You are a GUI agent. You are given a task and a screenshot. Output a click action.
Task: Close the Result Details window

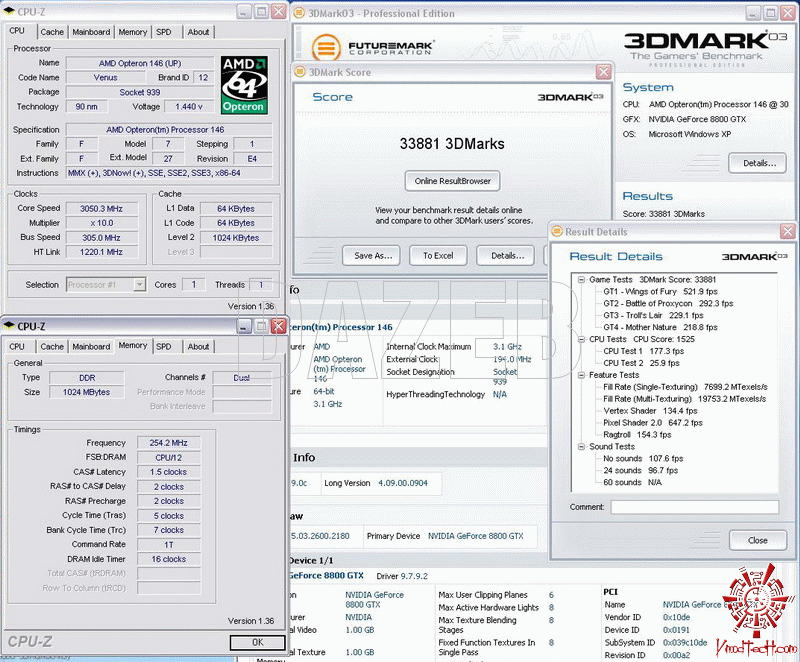[x=787, y=232]
